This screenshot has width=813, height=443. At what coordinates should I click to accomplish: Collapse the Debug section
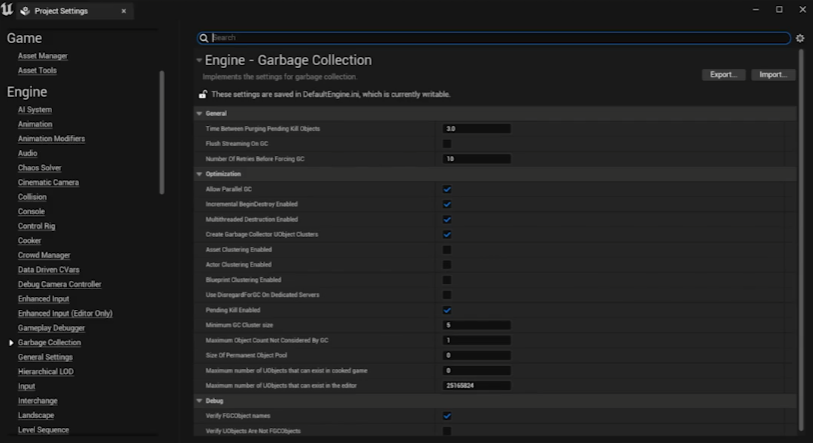[x=199, y=400]
